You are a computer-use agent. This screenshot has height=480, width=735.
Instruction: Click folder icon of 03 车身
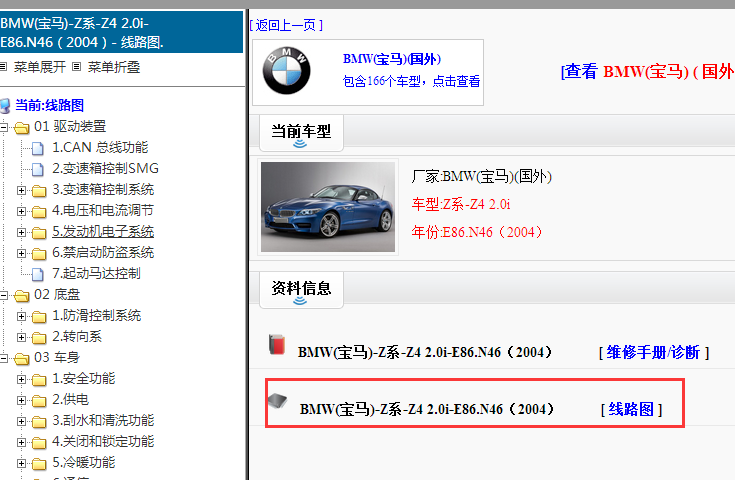(22, 359)
